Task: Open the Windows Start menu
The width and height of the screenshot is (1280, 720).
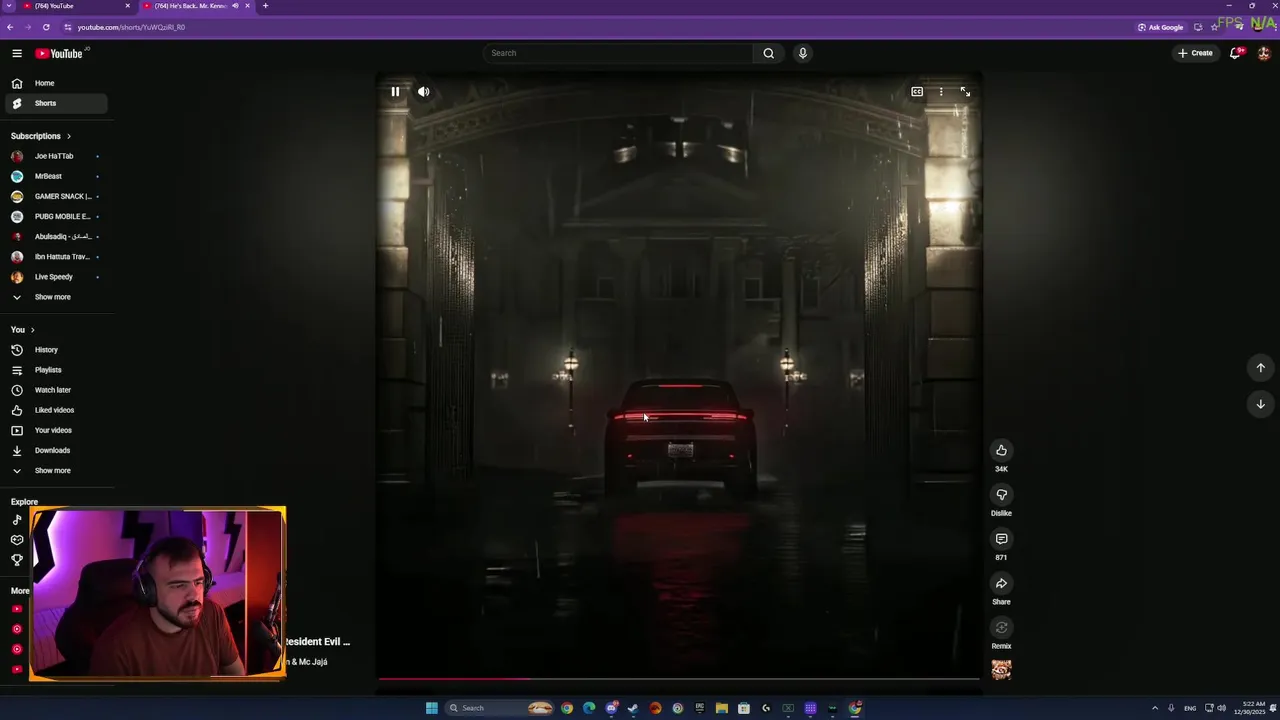Action: [431, 708]
